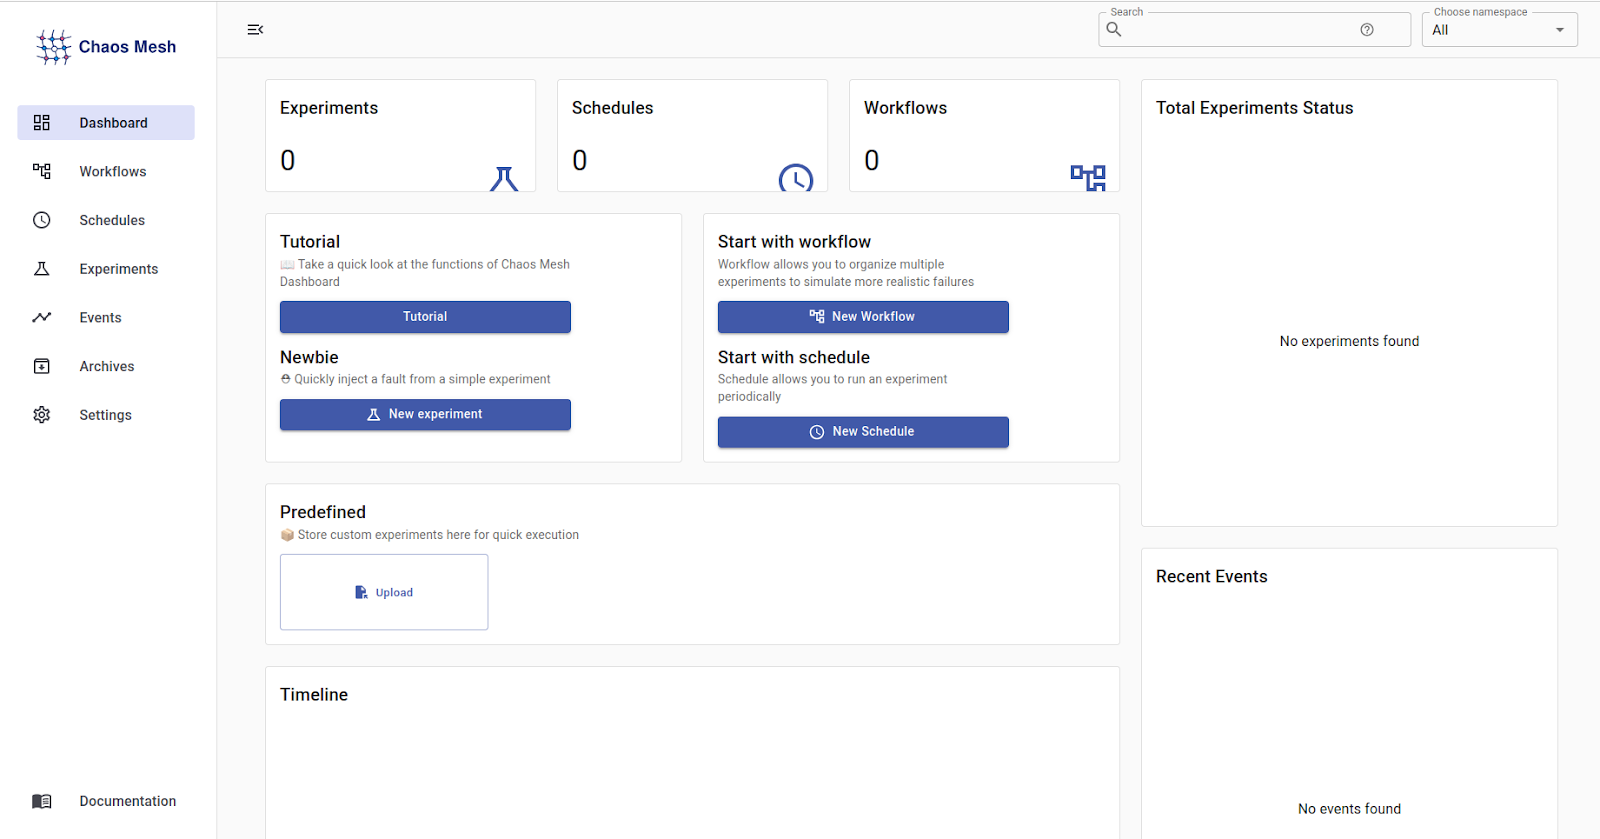The image size is (1600, 839).
Task: Click the Timeline heading
Action: click(x=314, y=695)
